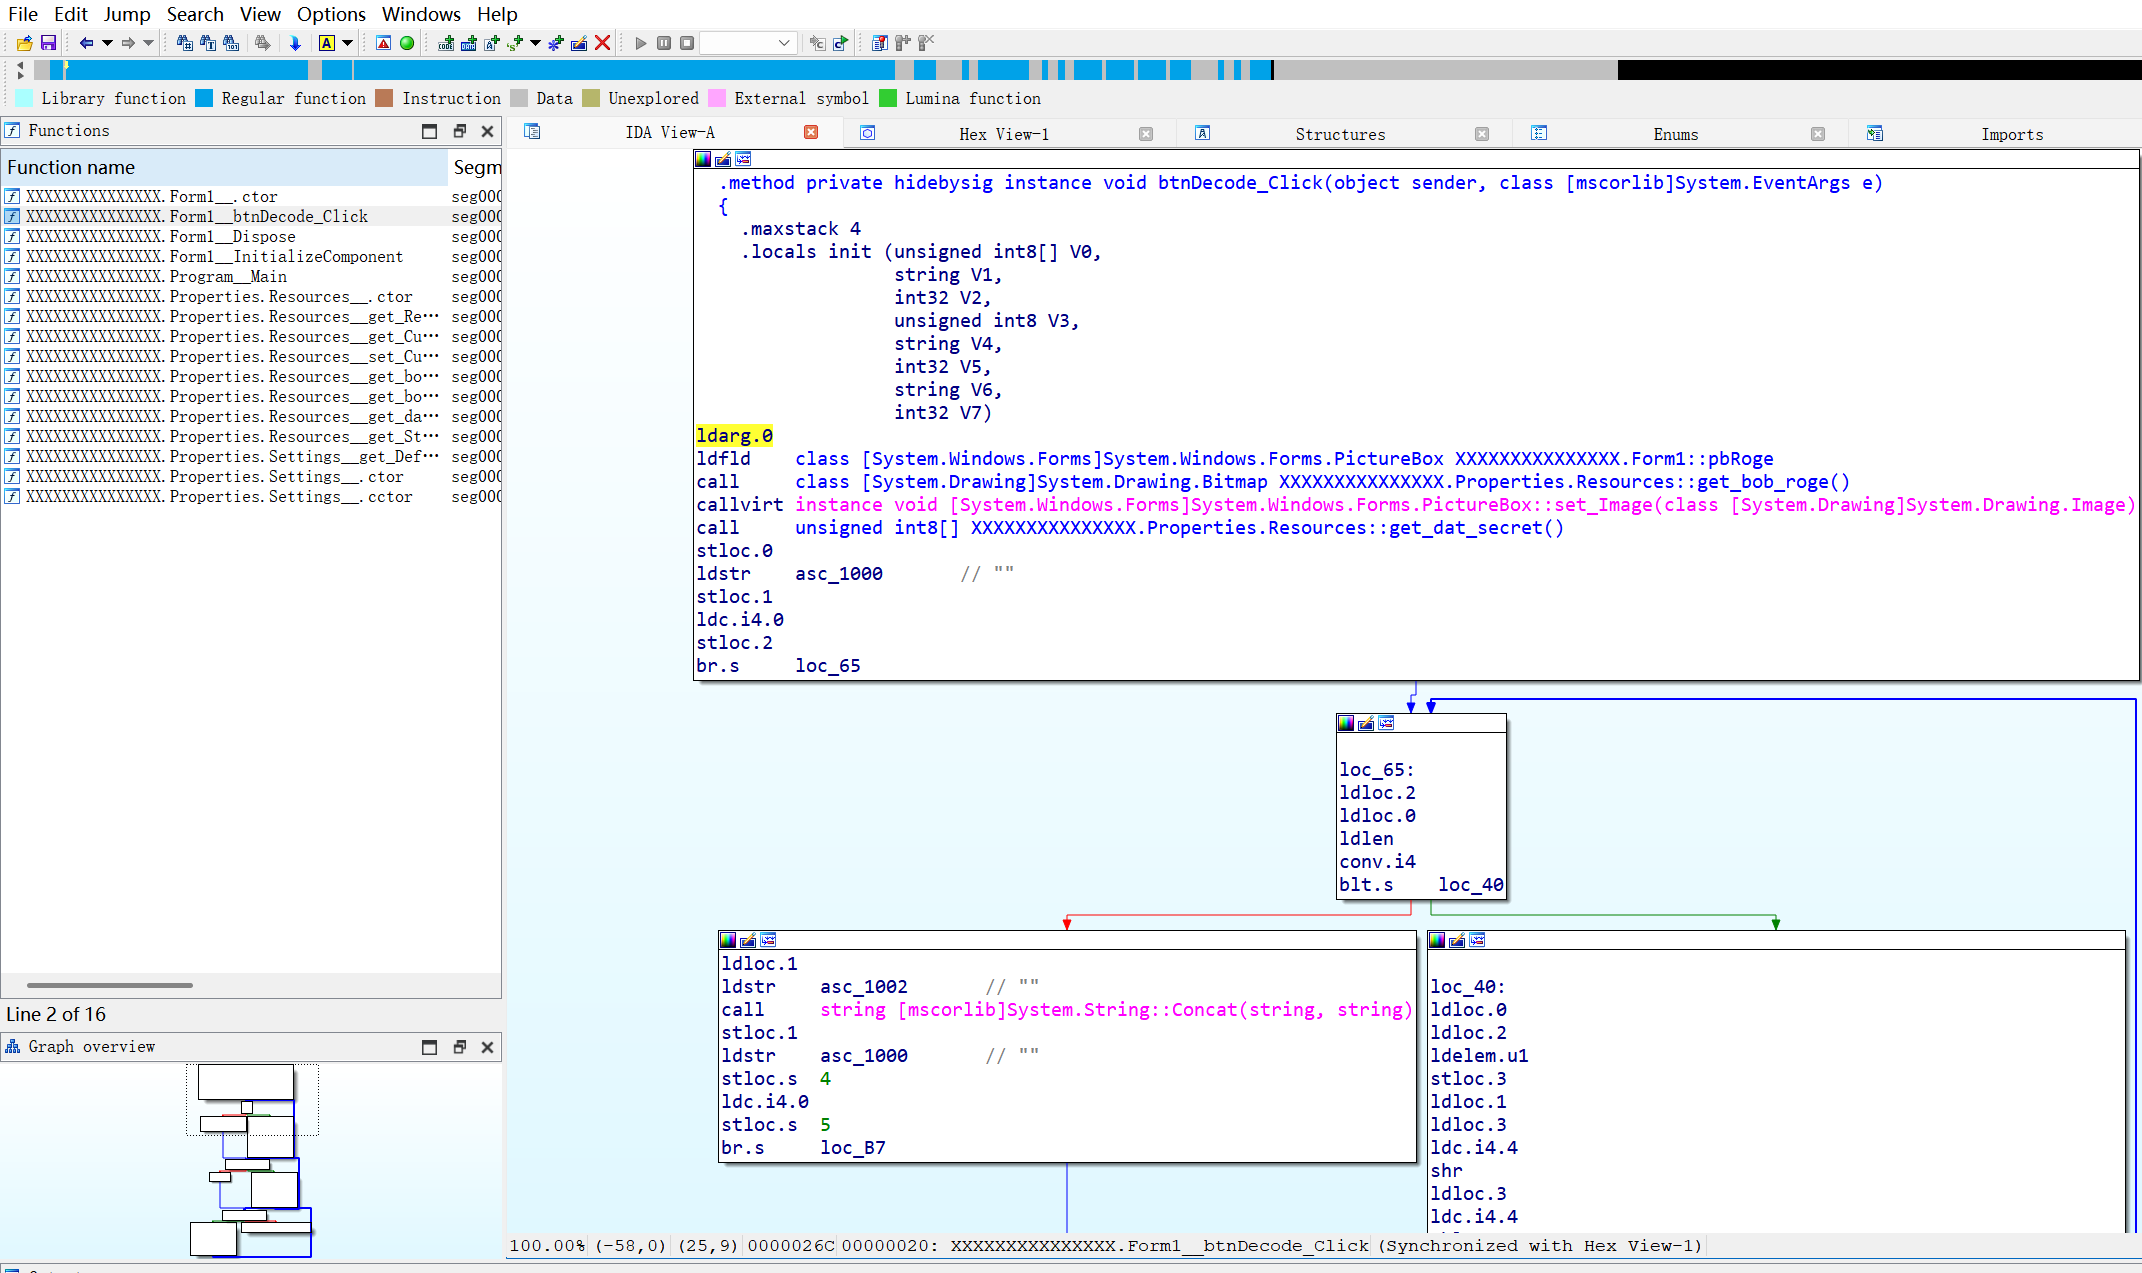The image size is (2142, 1273).
Task: Expand dropdown next to yellow A icon
Action: pos(347,43)
